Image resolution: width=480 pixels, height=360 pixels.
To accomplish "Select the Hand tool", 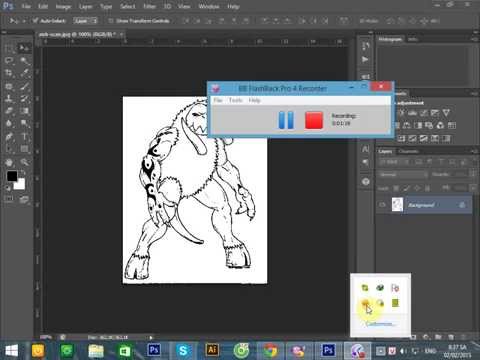I will click(9, 162).
